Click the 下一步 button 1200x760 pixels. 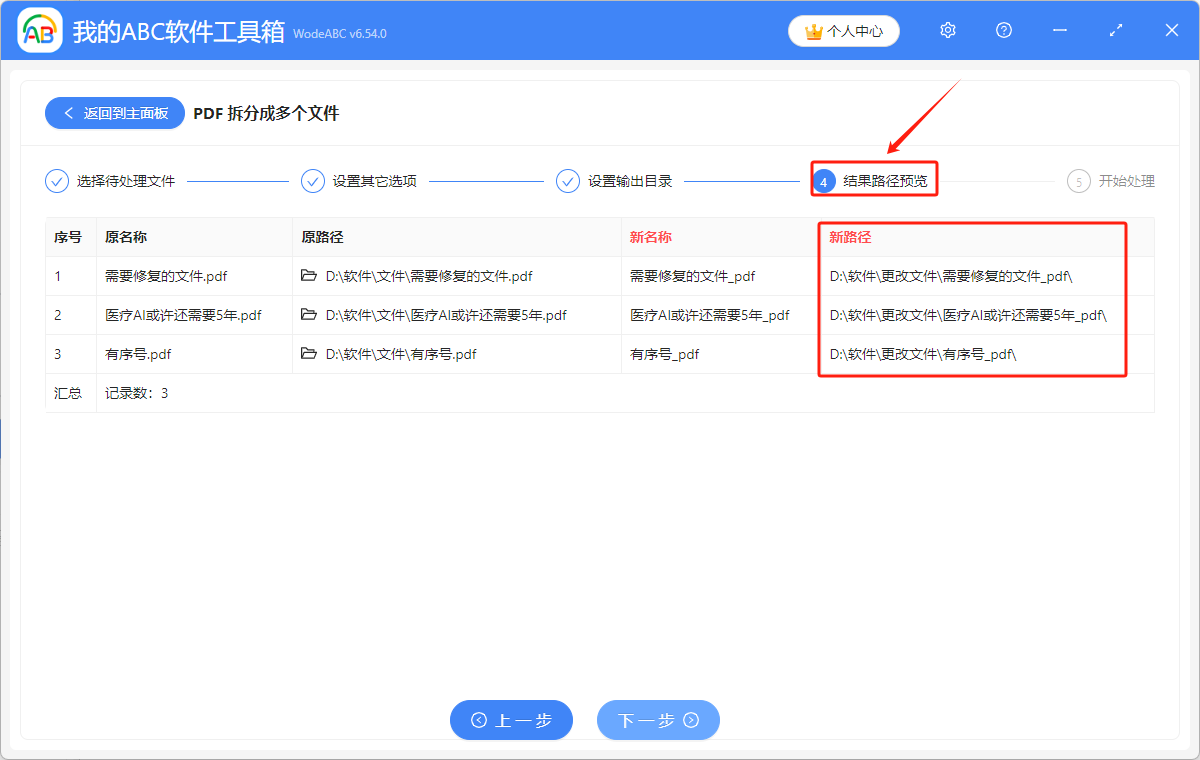click(658, 720)
